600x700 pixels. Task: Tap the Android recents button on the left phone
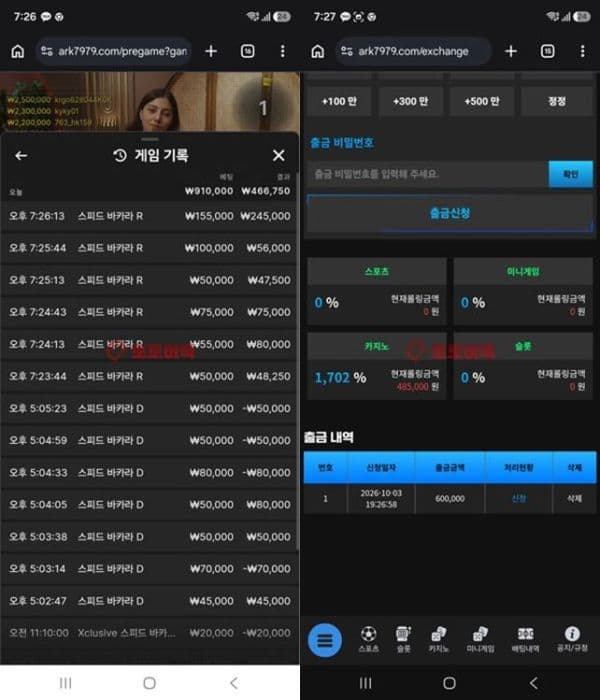(x=66, y=683)
